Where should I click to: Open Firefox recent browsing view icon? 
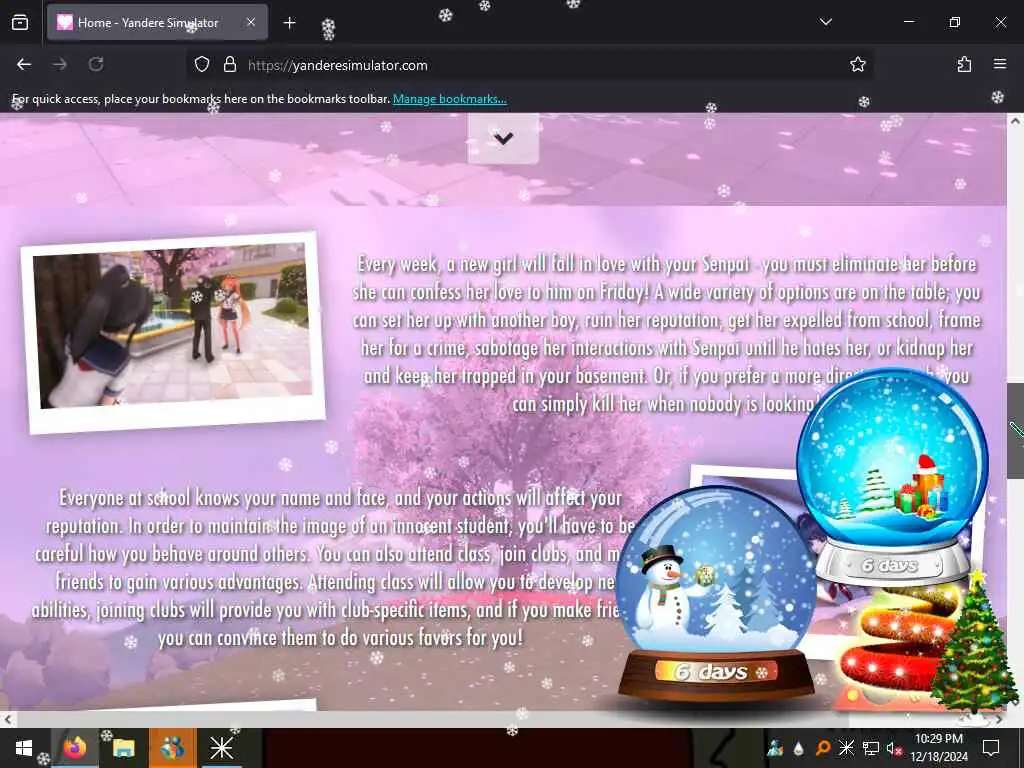click(20, 22)
